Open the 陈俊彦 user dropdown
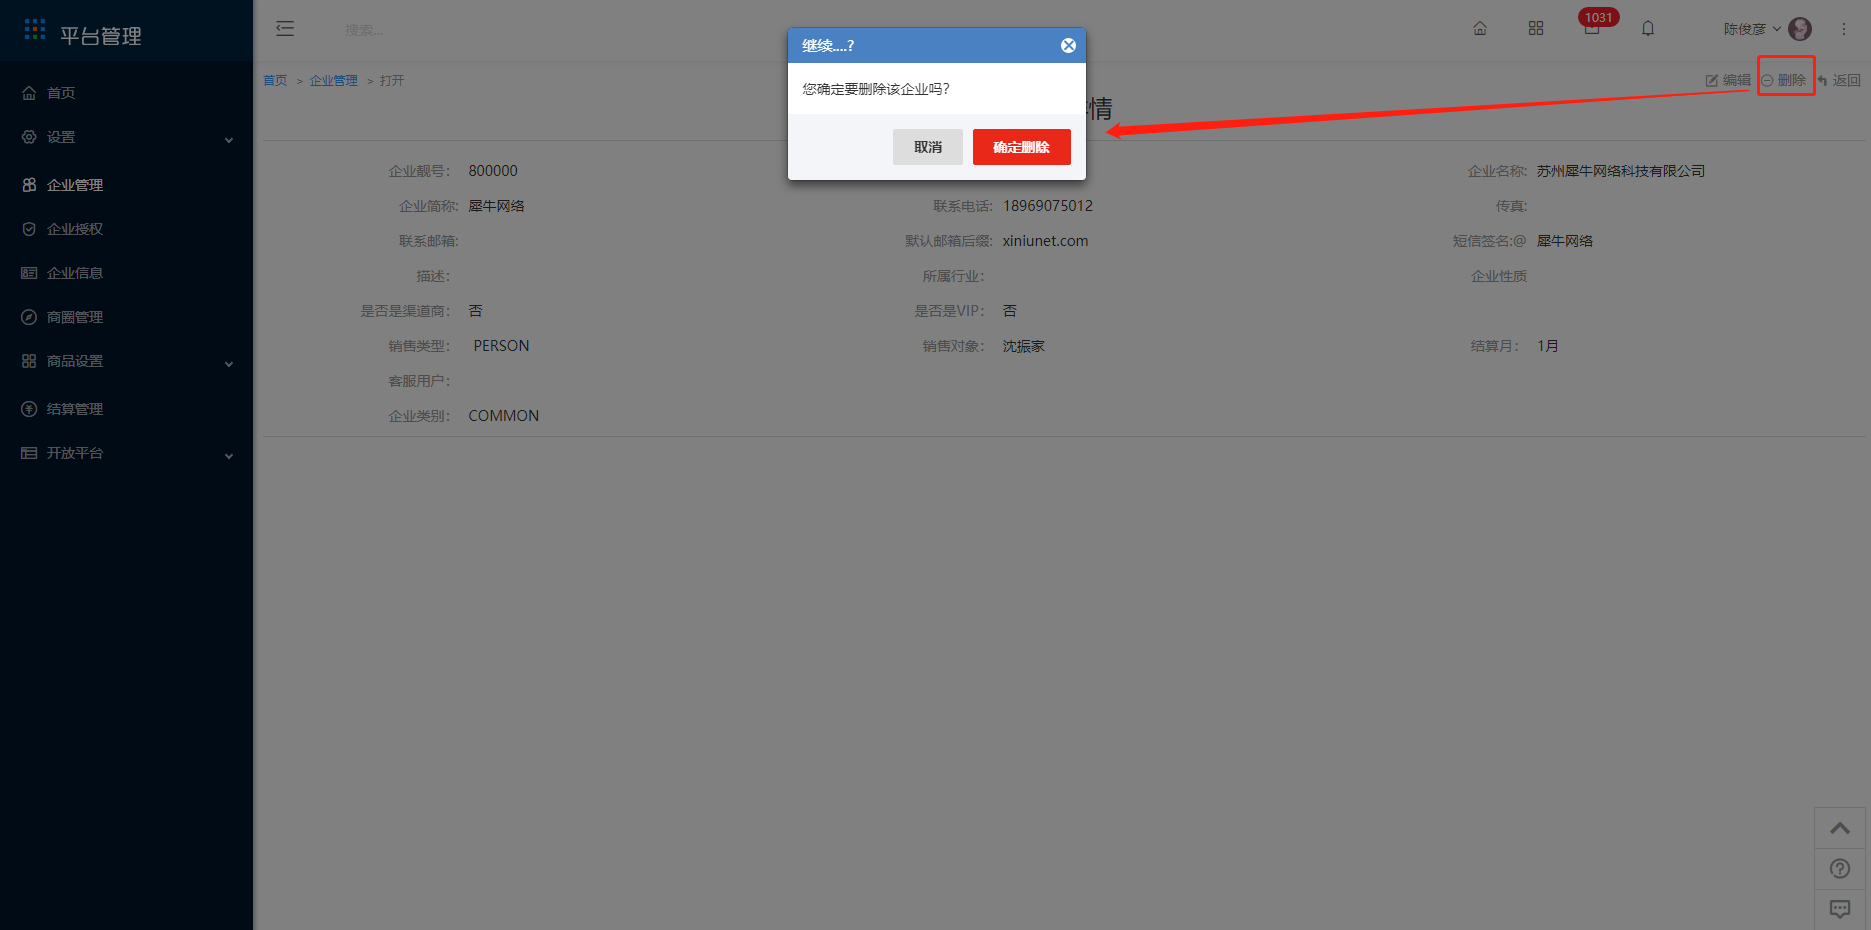The width and height of the screenshot is (1871, 930). pos(1752,29)
